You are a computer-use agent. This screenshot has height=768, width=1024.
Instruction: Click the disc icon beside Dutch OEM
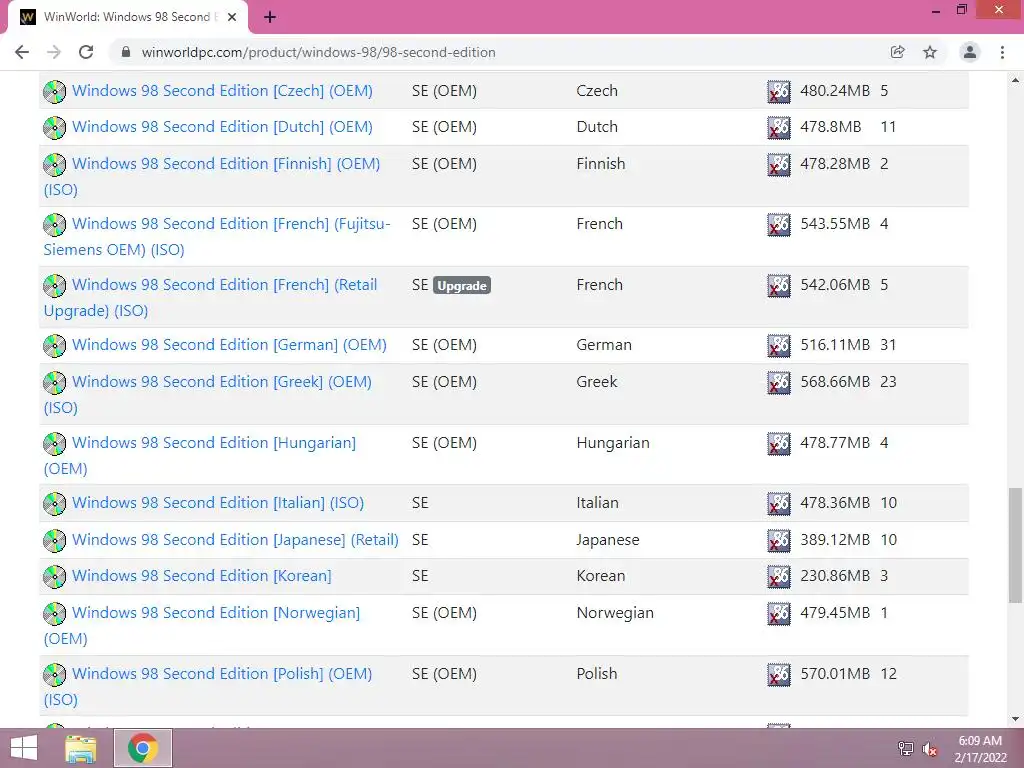click(x=55, y=127)
